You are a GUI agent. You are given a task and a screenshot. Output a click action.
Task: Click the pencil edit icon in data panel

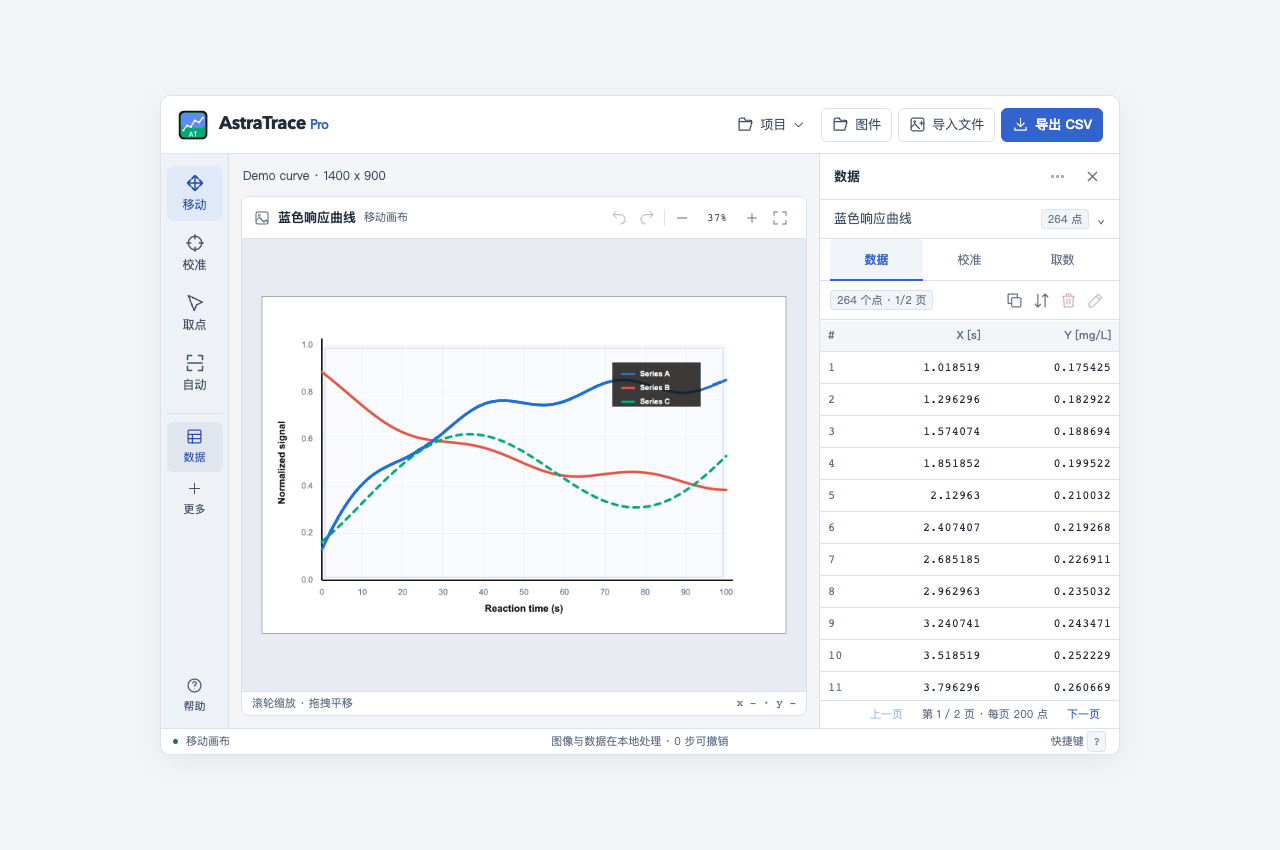pos(1095,300)
